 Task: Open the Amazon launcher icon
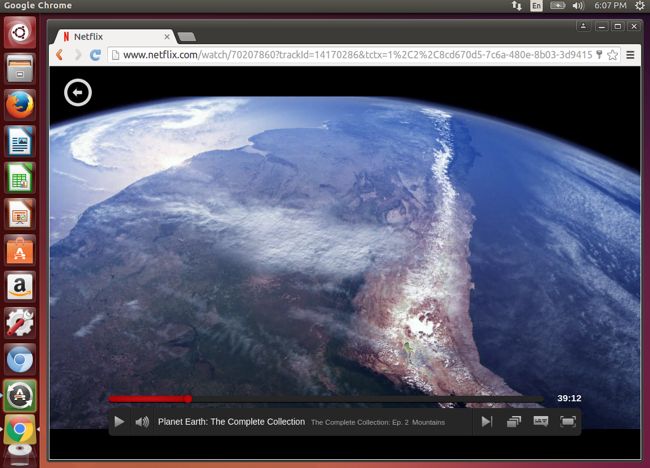point(19,286)
